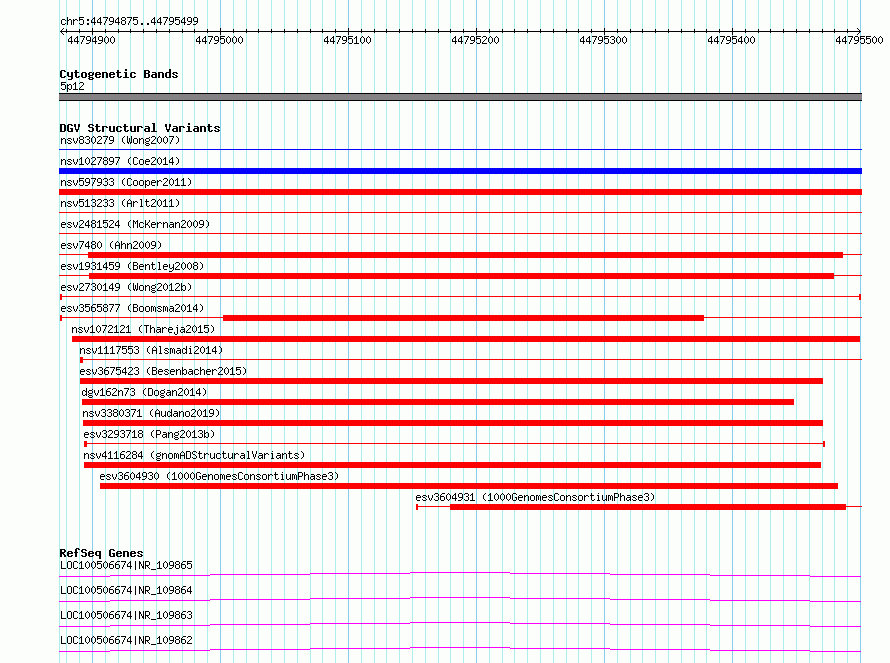Open the LOC100506674|NR_109862 gene label

pos(127,640)
